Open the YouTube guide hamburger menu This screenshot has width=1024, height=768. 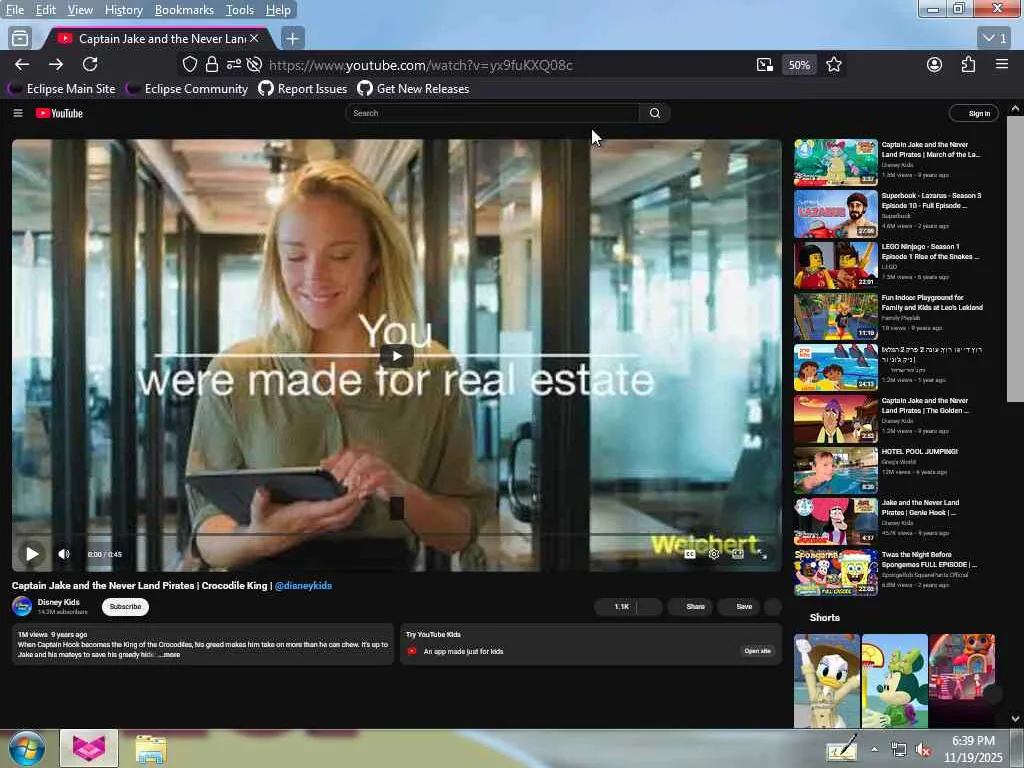tap(18, 113)
